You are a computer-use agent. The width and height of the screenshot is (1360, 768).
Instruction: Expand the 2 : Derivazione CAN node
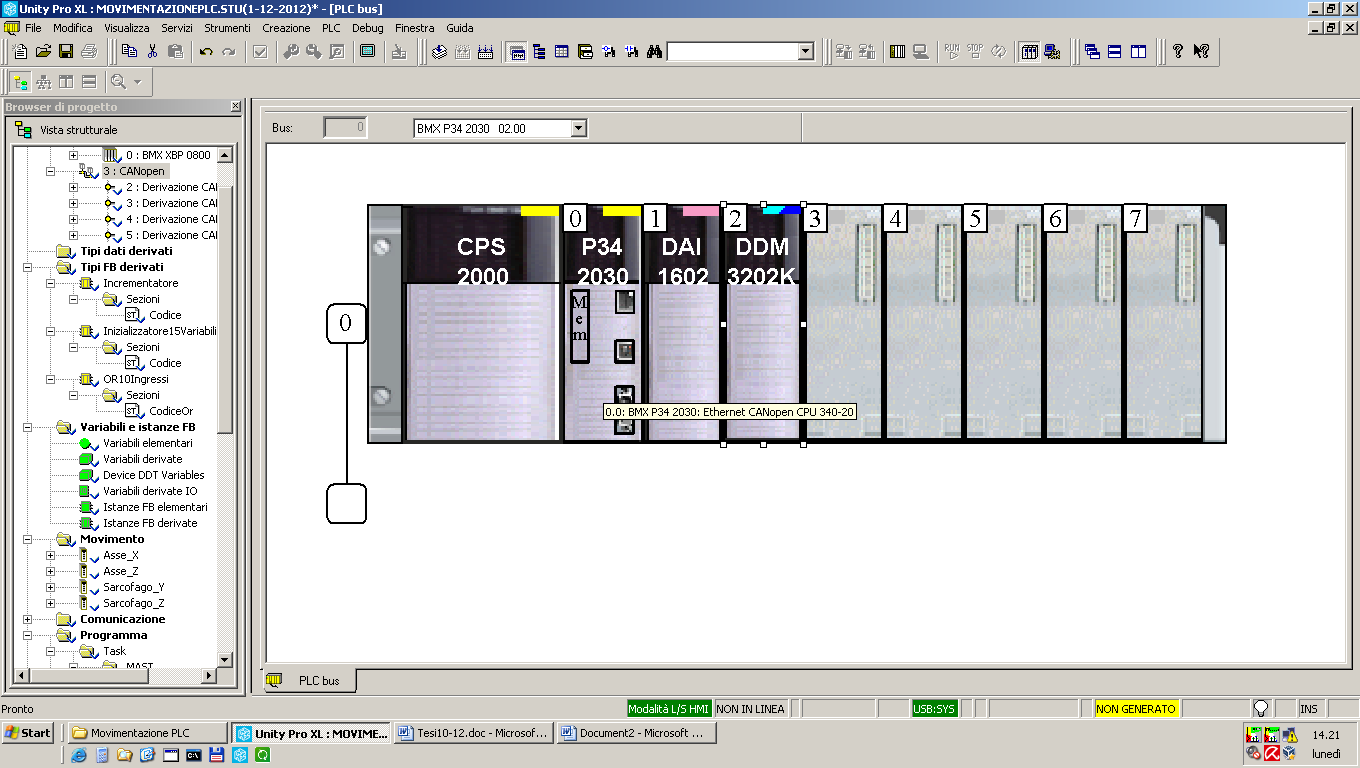(x=73, y=187)
